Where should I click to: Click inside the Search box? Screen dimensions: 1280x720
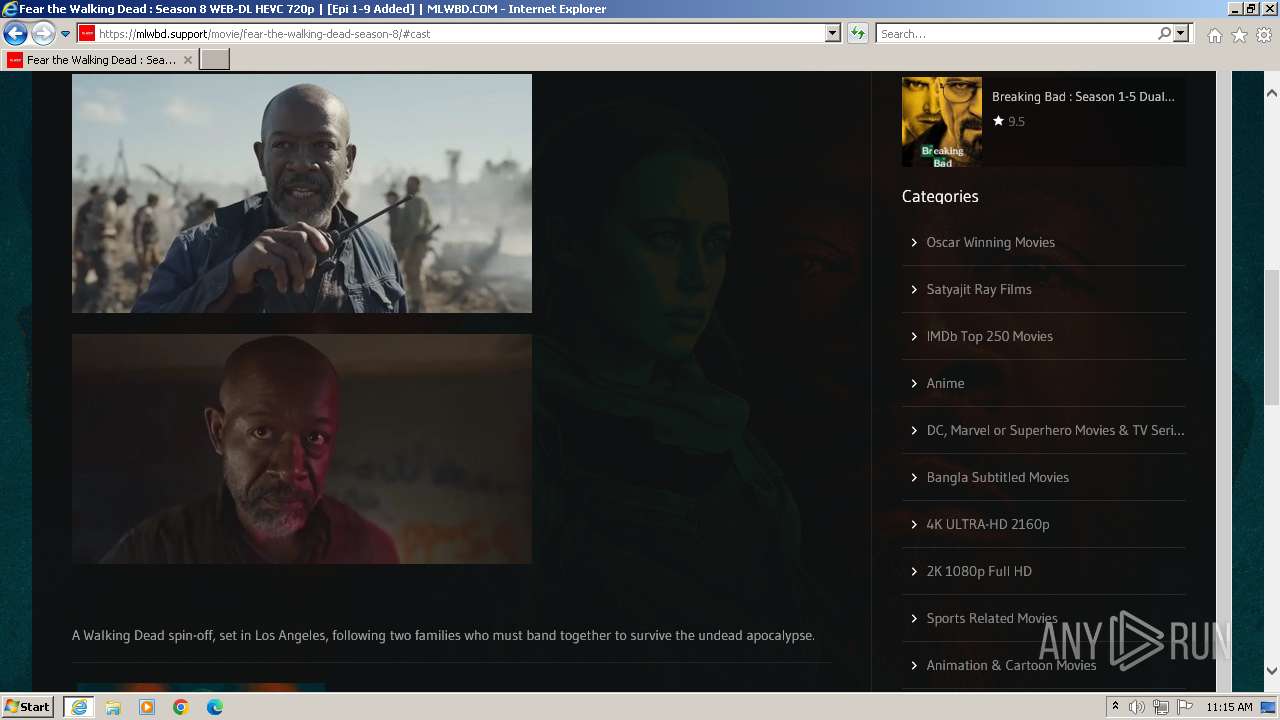tap(1015, 34)
